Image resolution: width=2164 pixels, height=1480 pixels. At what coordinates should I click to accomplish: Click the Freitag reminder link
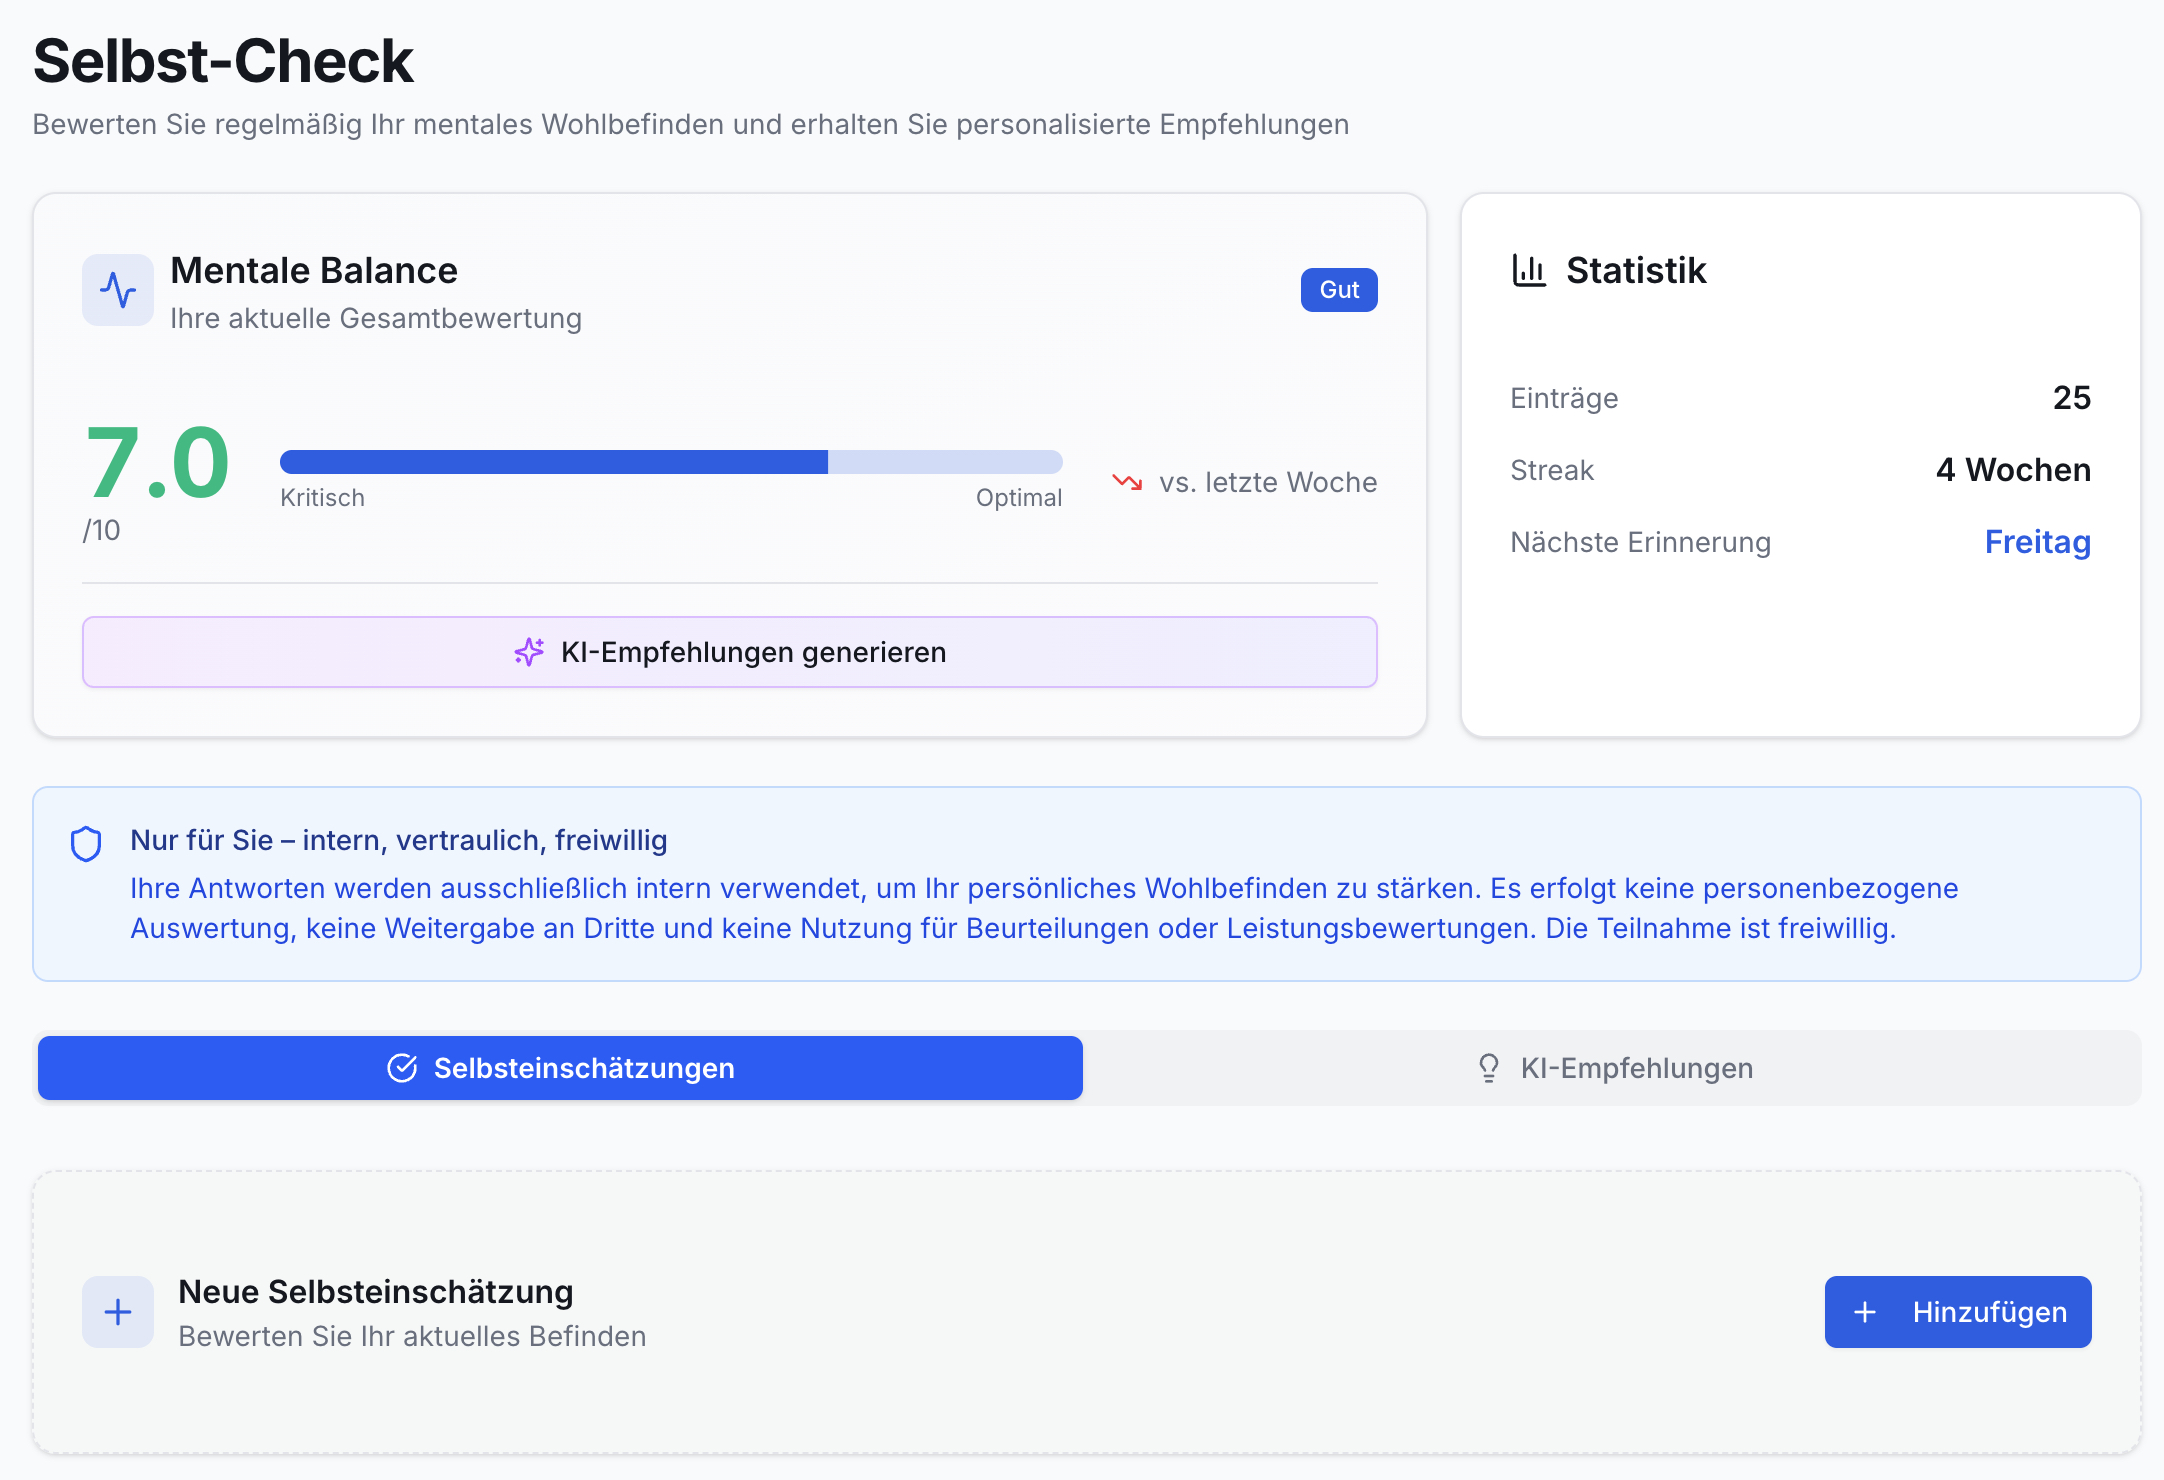2037,542
